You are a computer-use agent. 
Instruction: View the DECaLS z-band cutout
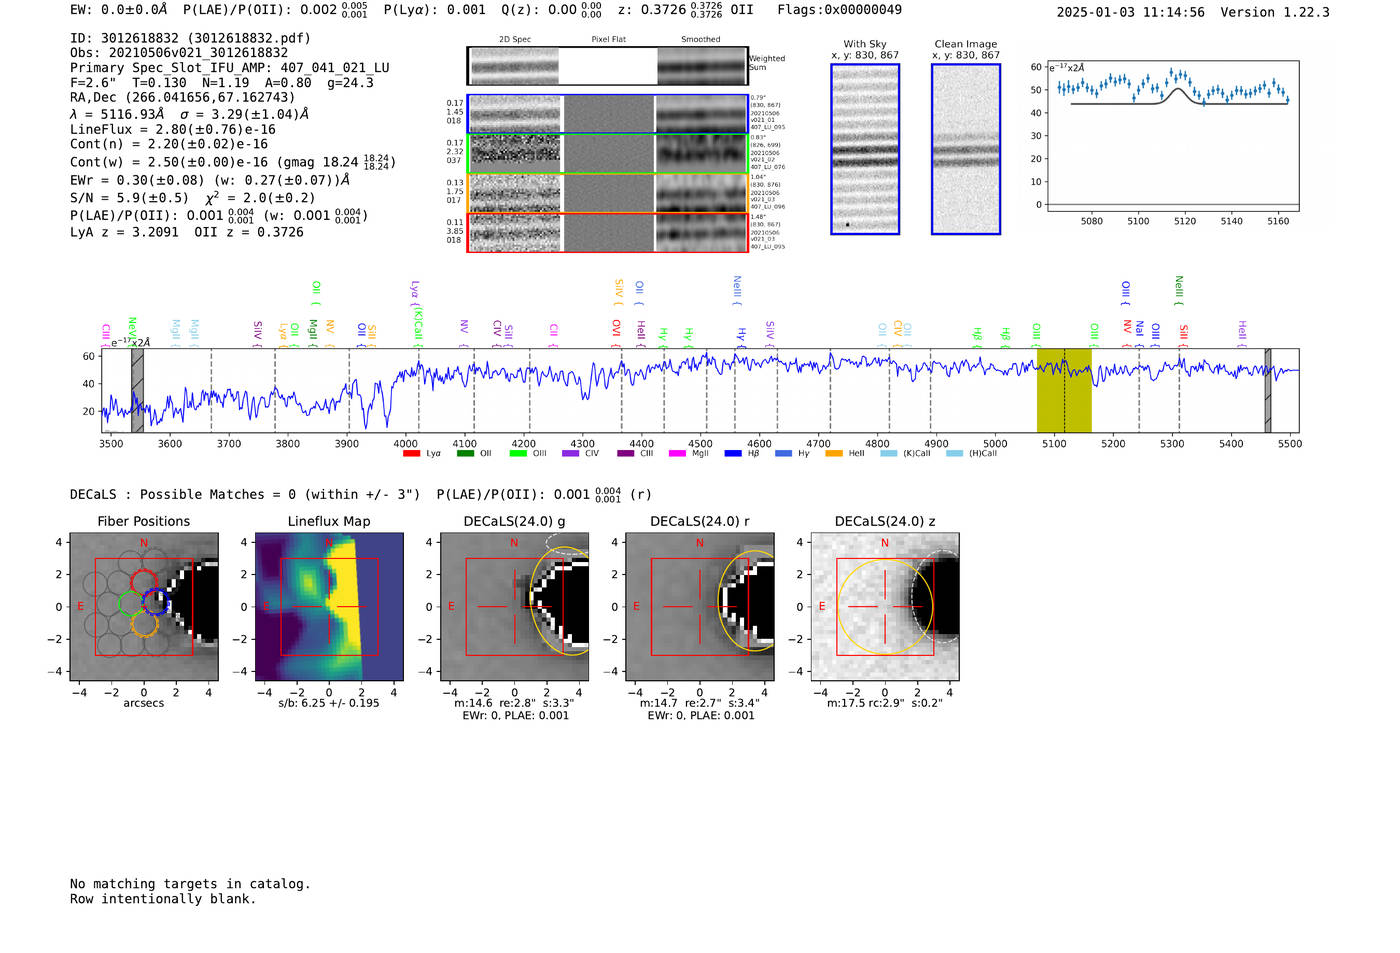(x=885, y=607)
